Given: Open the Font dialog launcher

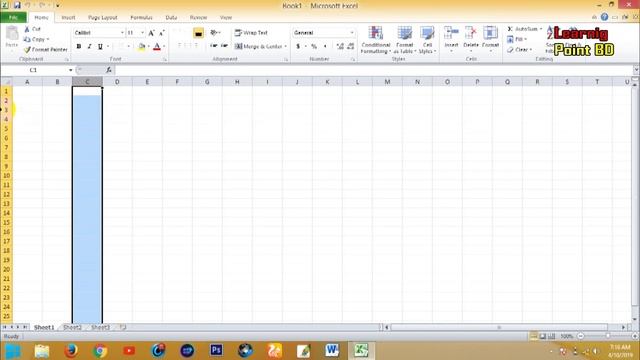Looking at the screenshot, I should click(x=165, y=60).
